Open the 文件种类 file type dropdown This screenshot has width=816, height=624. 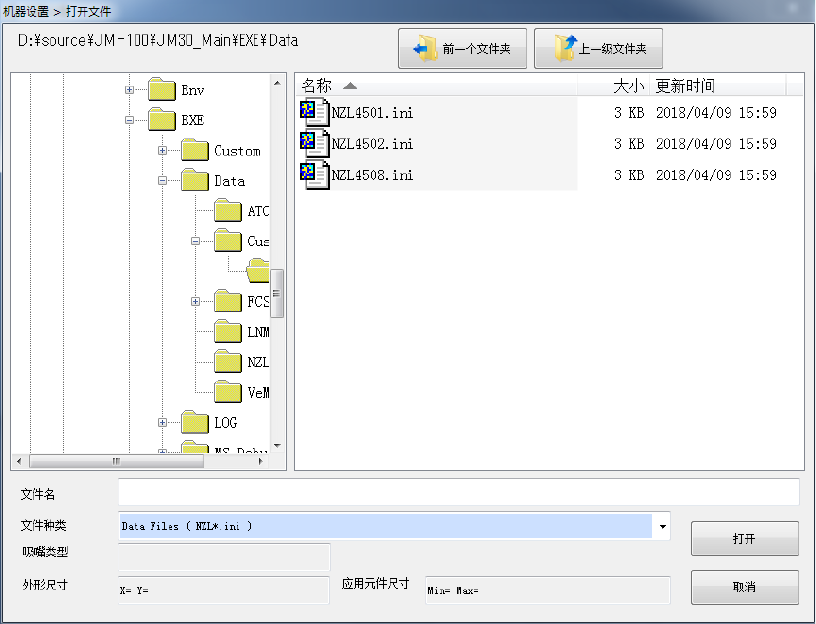click(x=662, y=526)
